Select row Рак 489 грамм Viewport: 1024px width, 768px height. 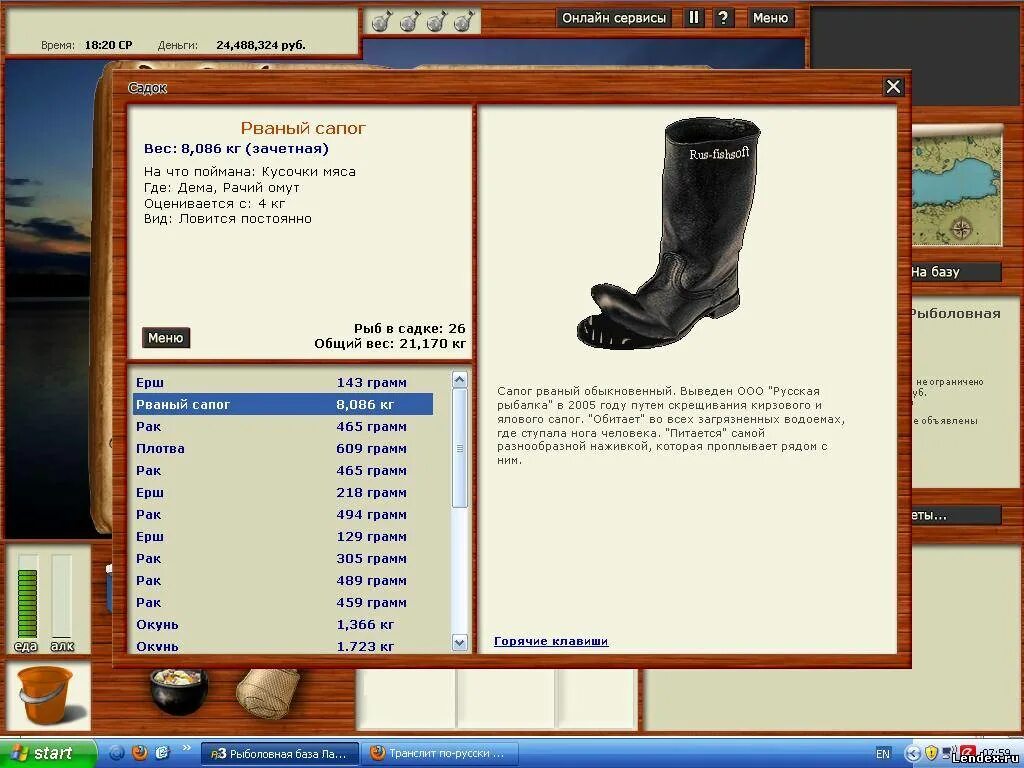click(x=283, y=581)
